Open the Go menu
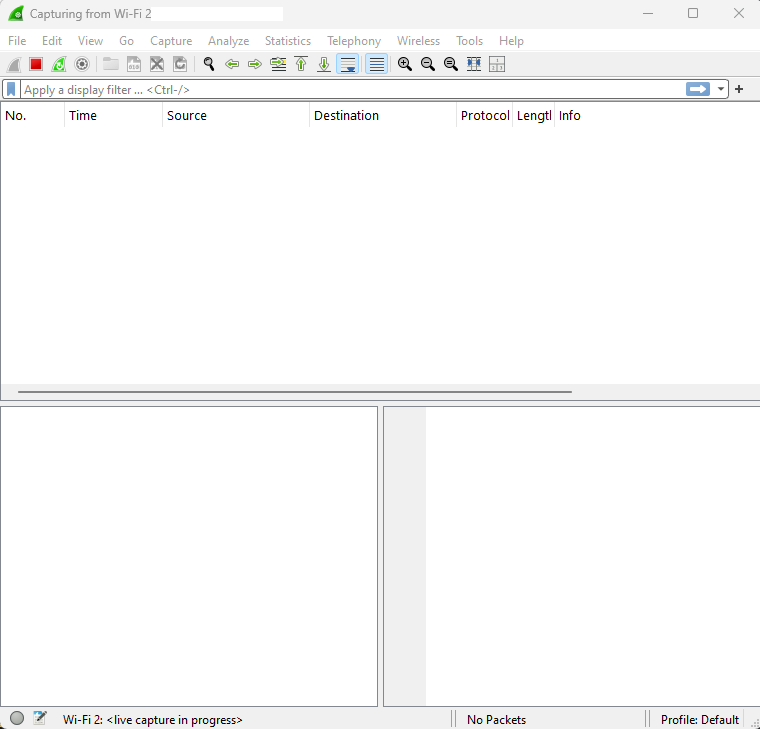760x729 pixels. click(127, 41)
